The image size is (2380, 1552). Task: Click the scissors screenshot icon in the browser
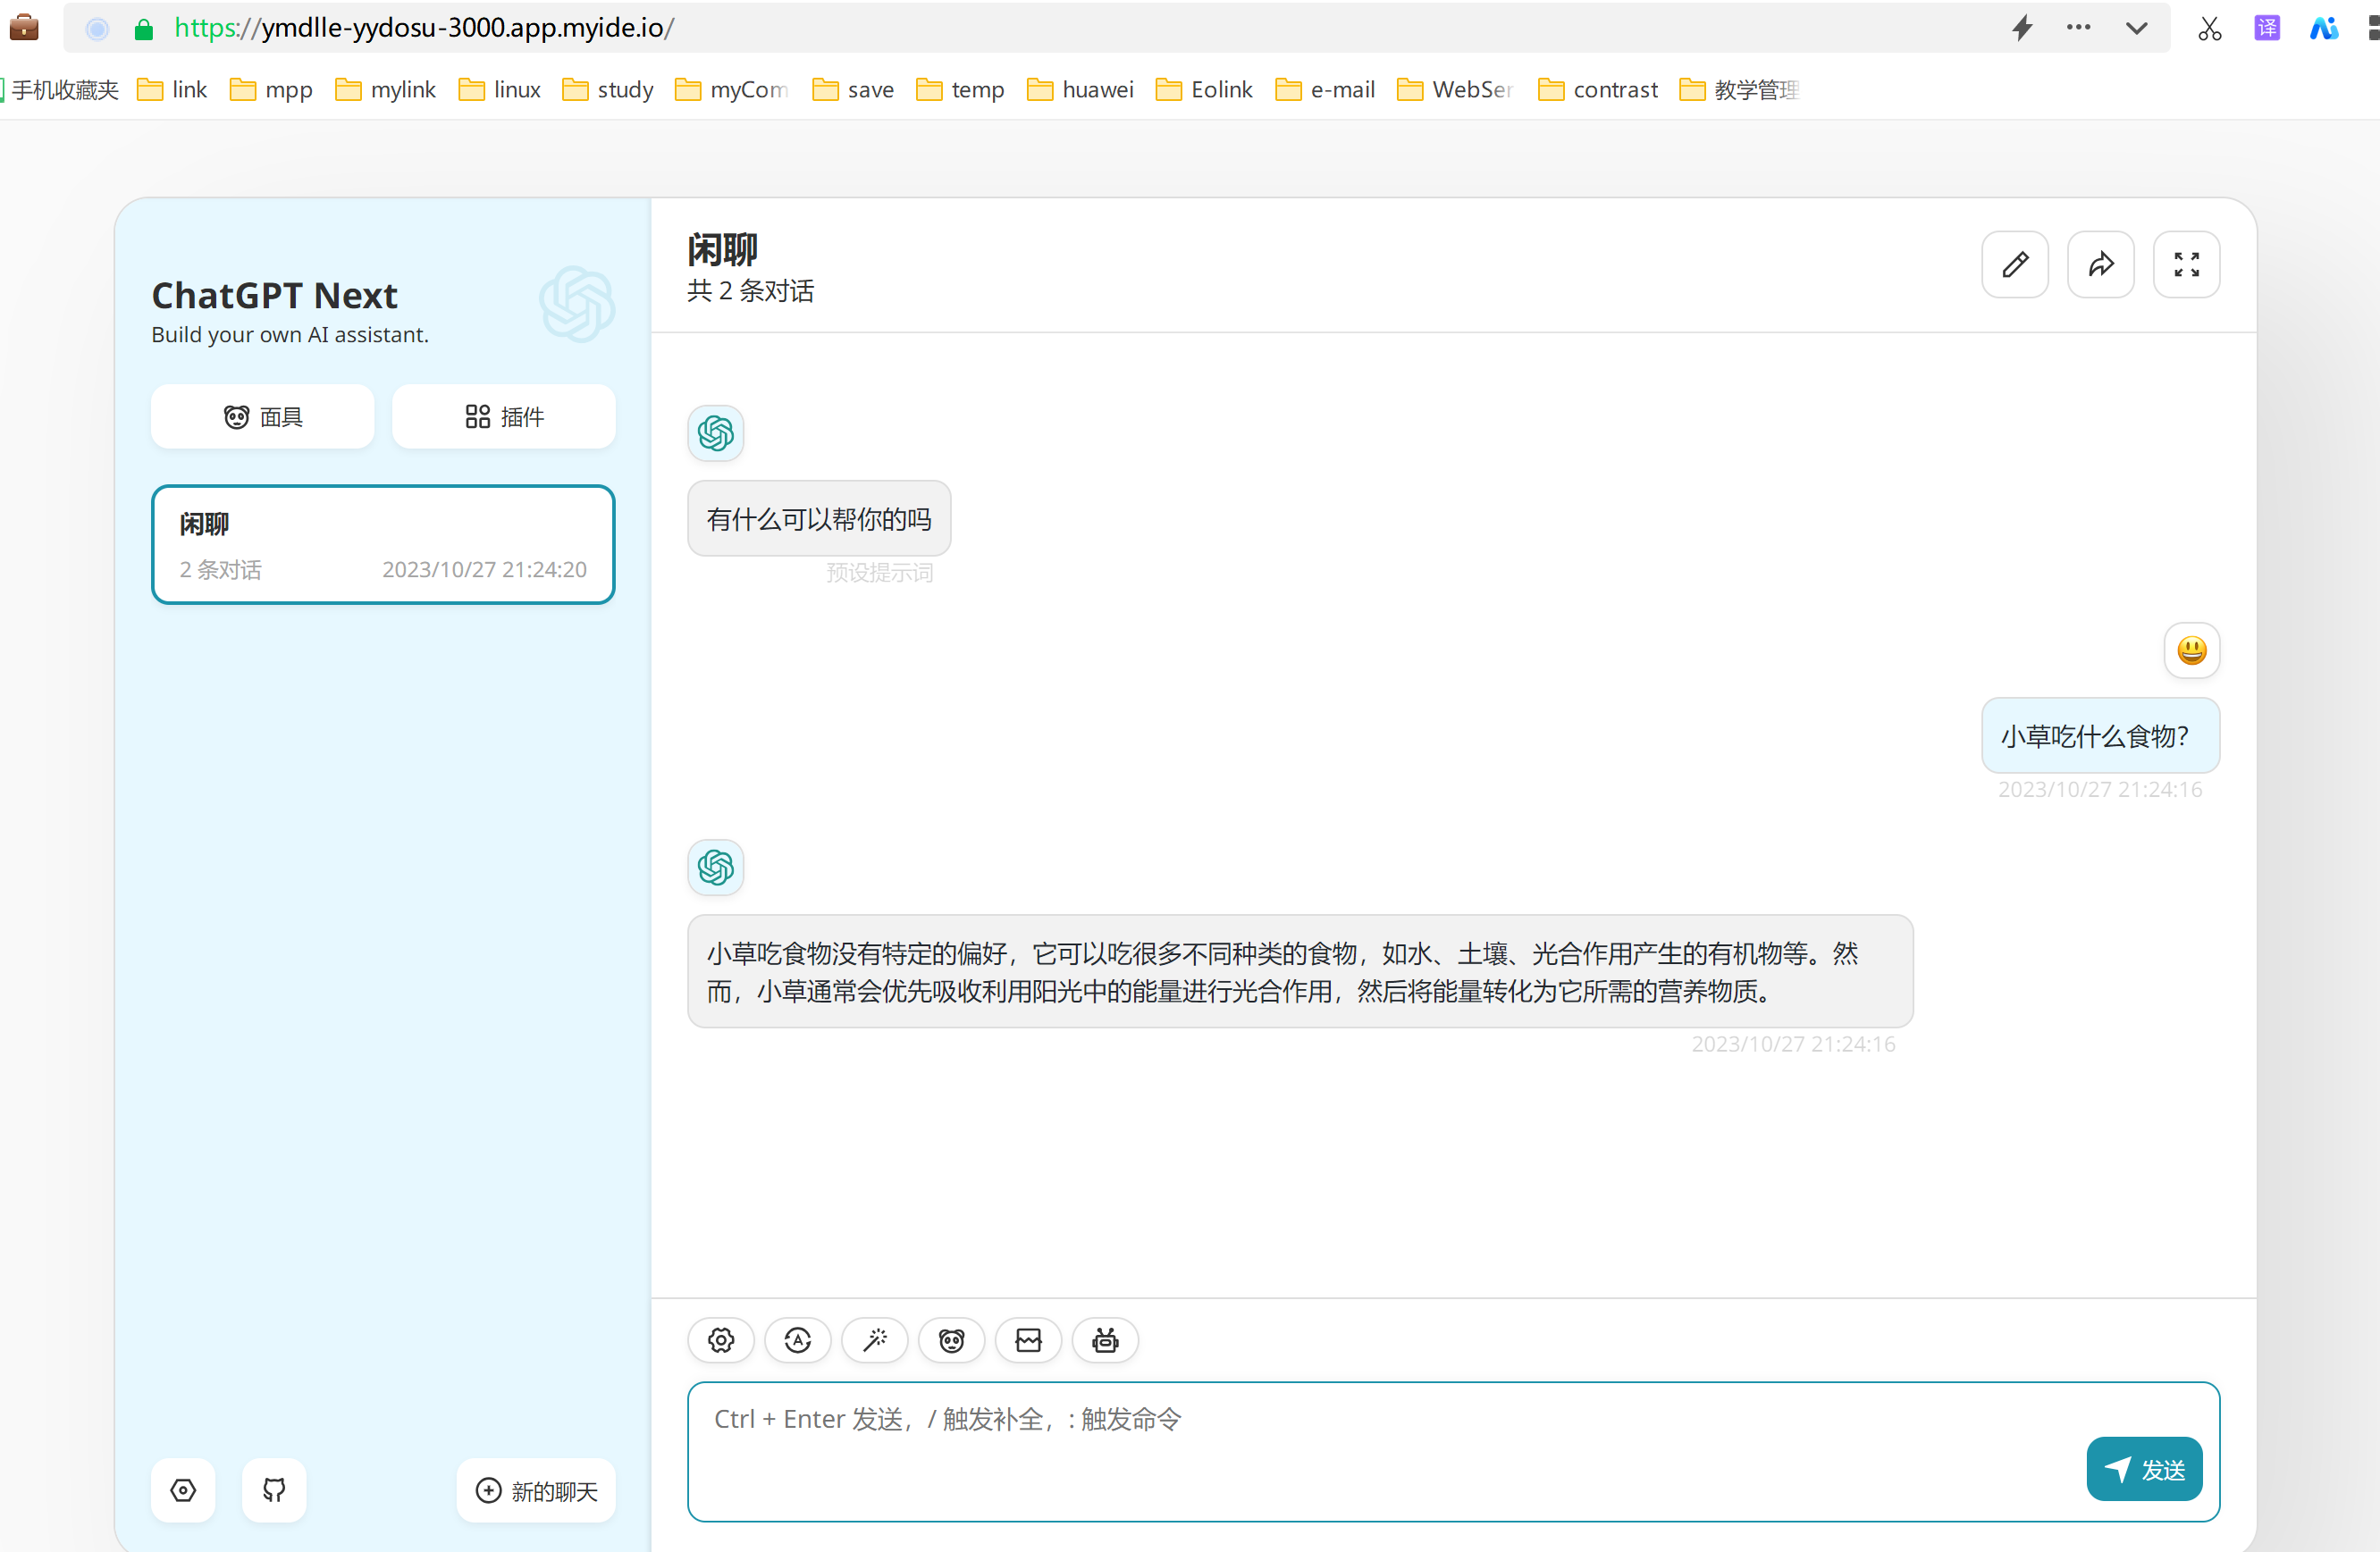pyautogui.click(x=2210, y=28)
